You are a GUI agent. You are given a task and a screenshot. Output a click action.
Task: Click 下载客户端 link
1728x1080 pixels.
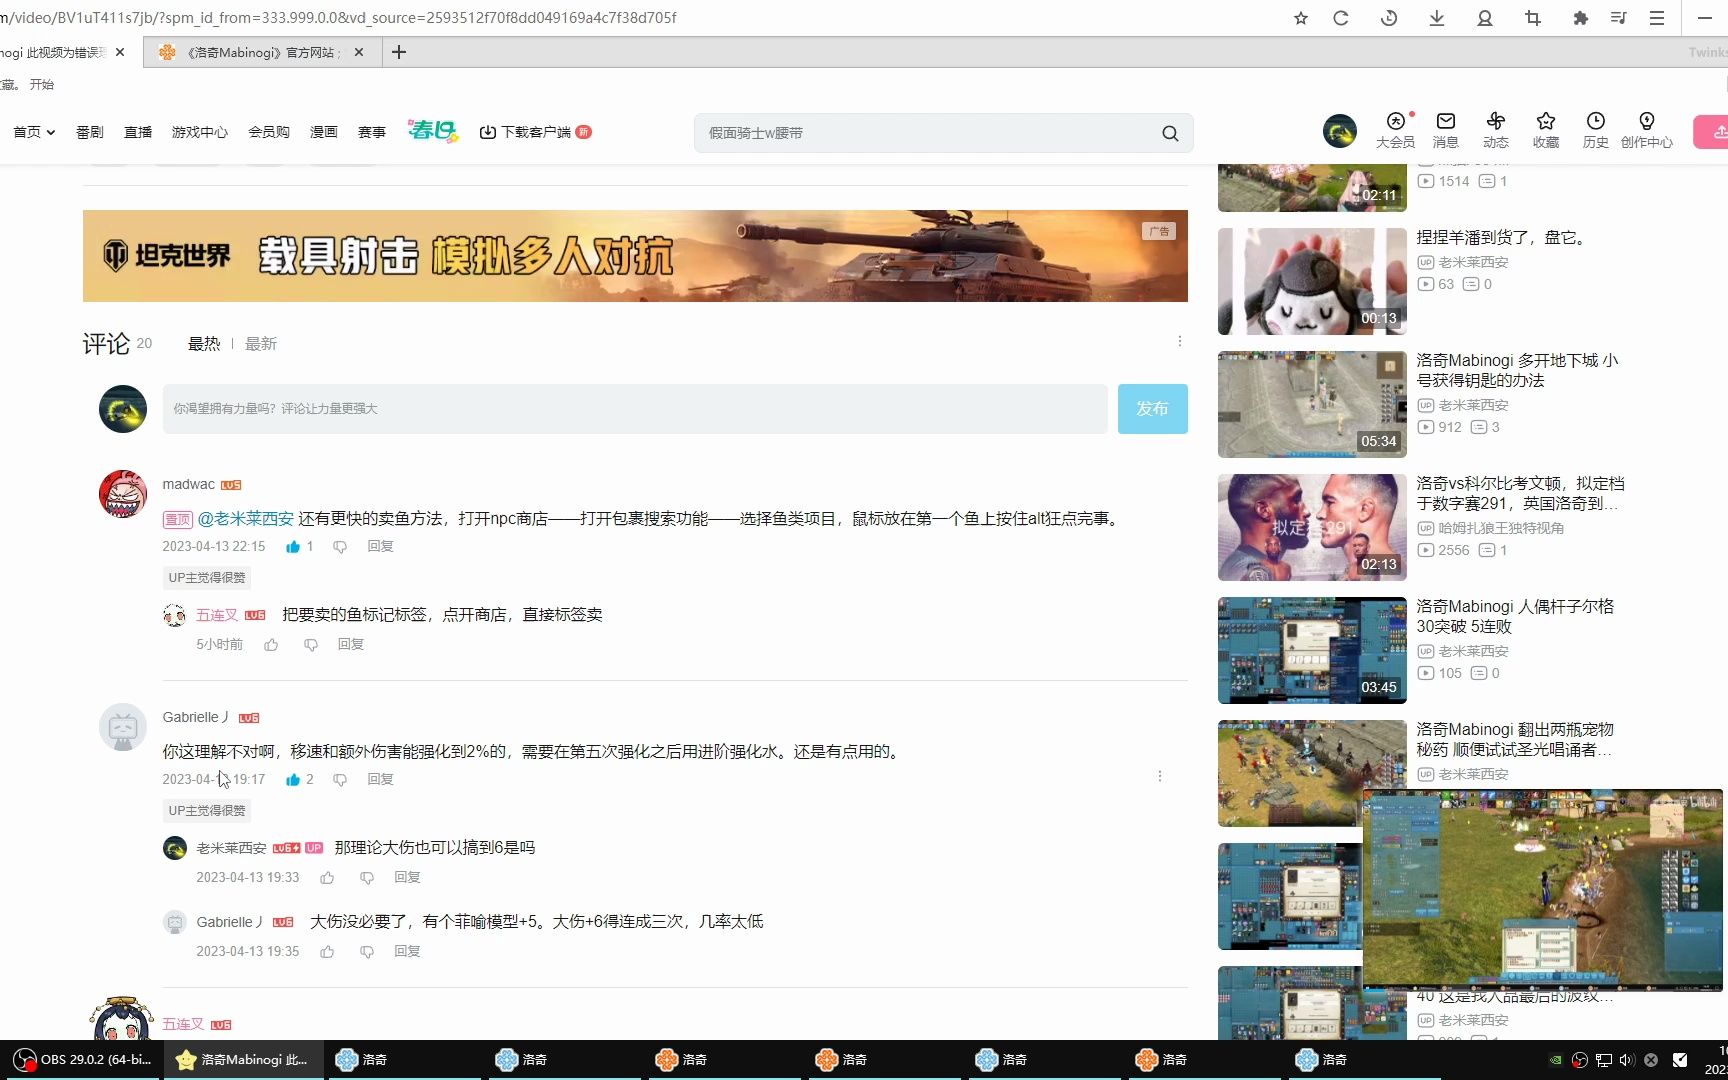point(535,132)
